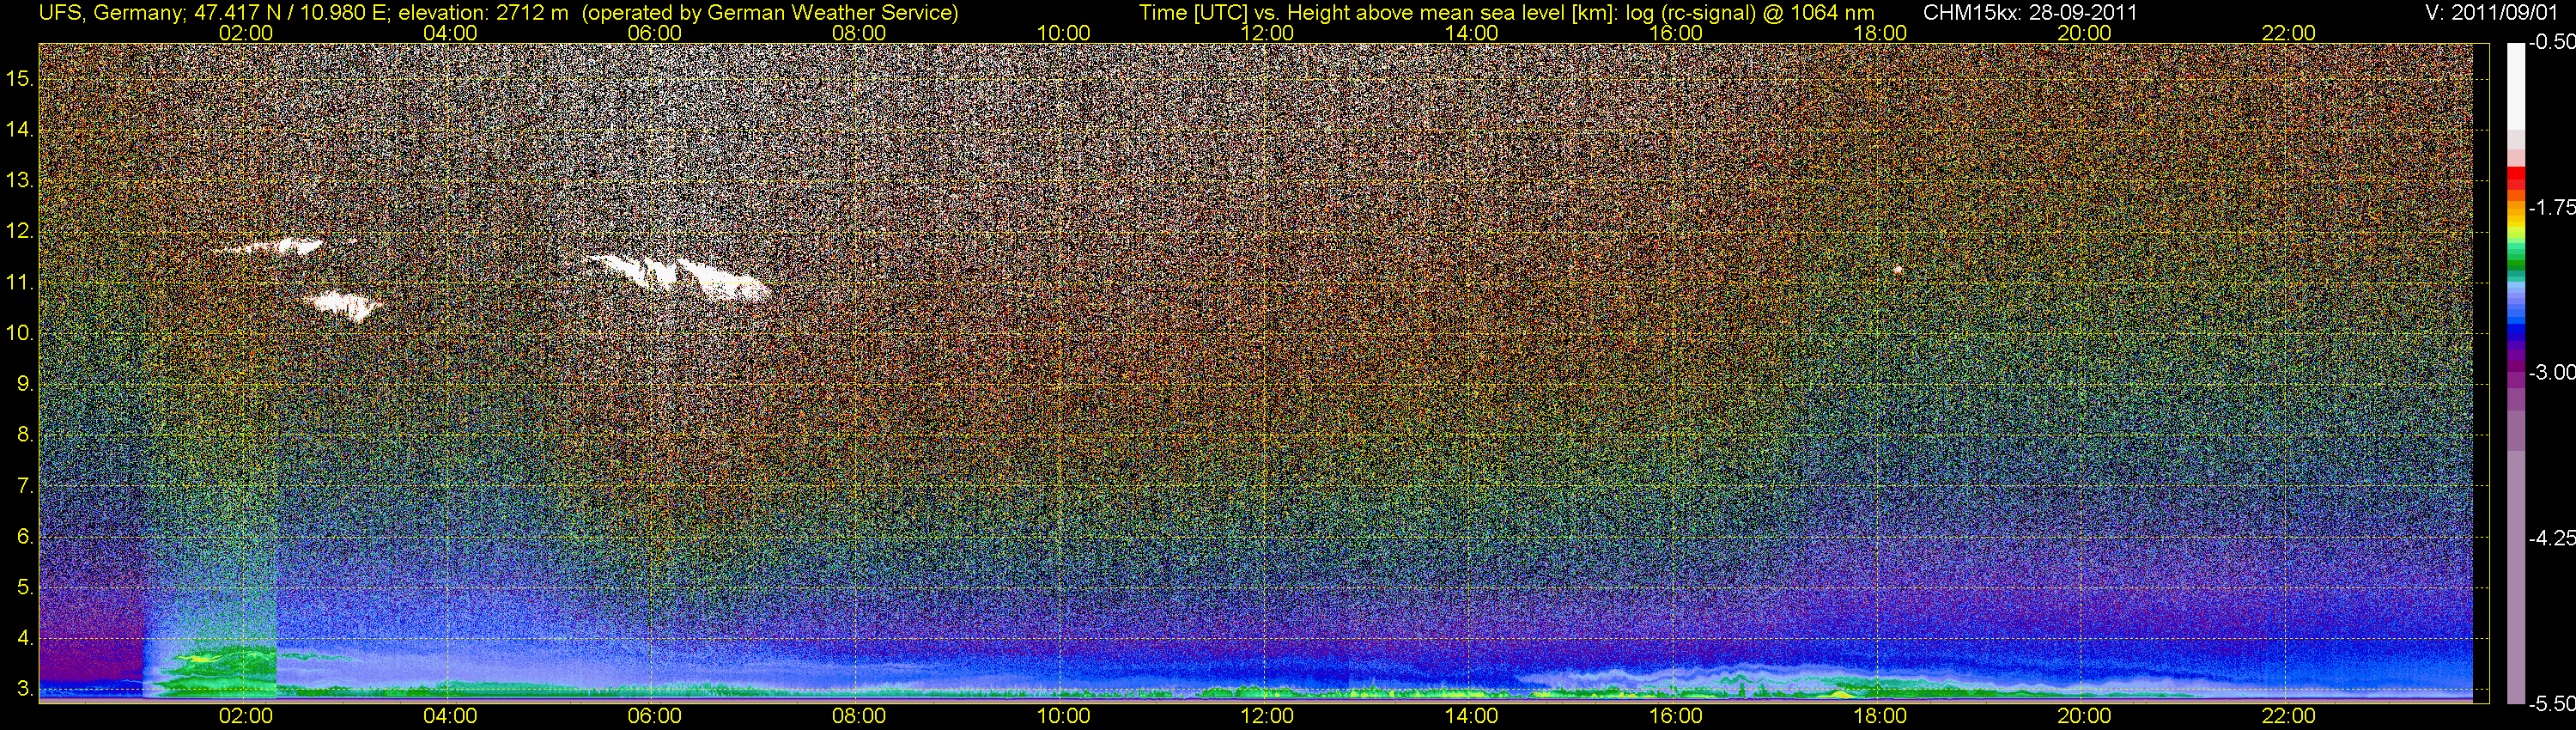Click the V: 2011/09/01 version text
This screenshot has height=730, width=2576.
click(x=2496, y=12)
